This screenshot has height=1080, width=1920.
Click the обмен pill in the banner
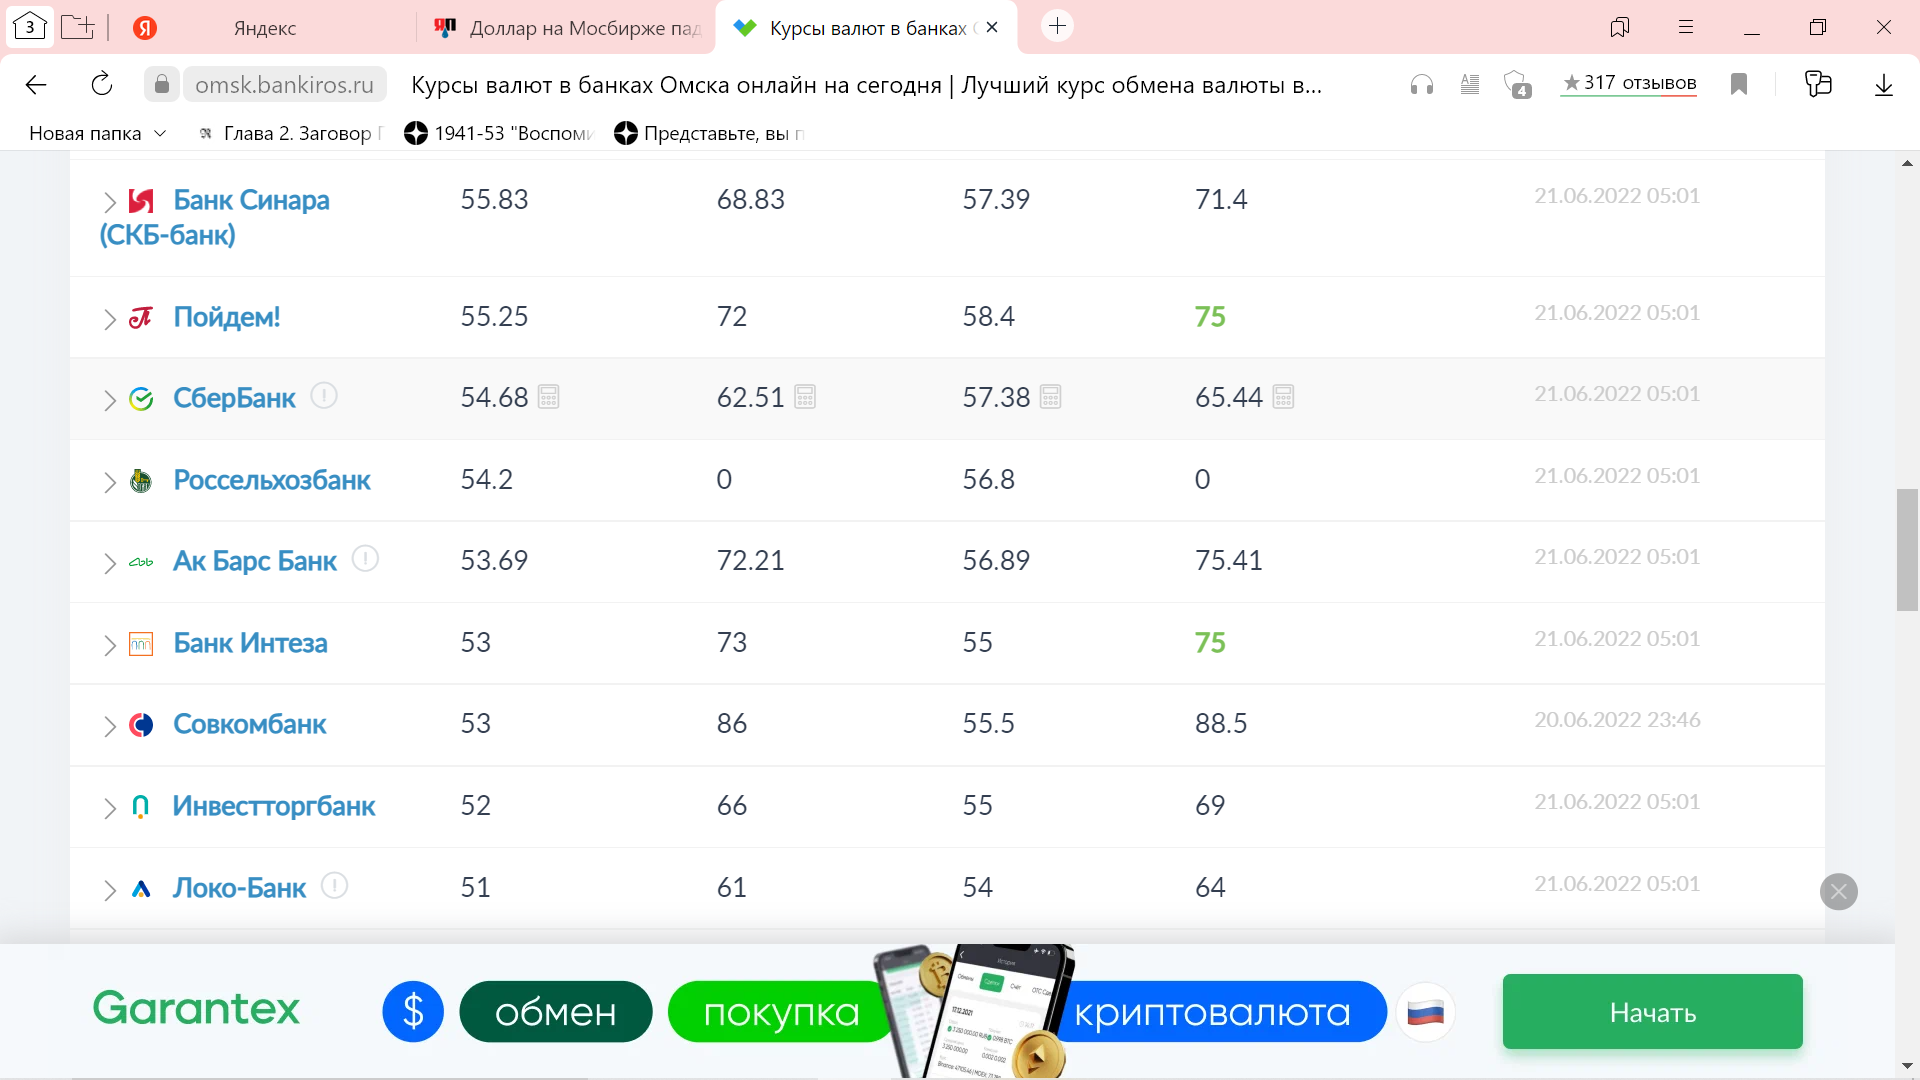click(x=556, y=1012)
